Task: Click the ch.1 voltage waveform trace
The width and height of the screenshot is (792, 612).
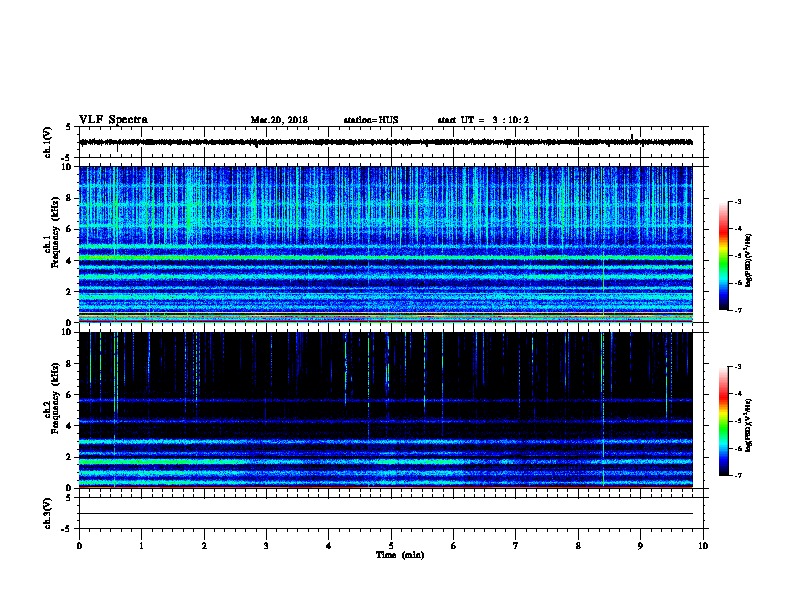Action: [x=386, y=142]
